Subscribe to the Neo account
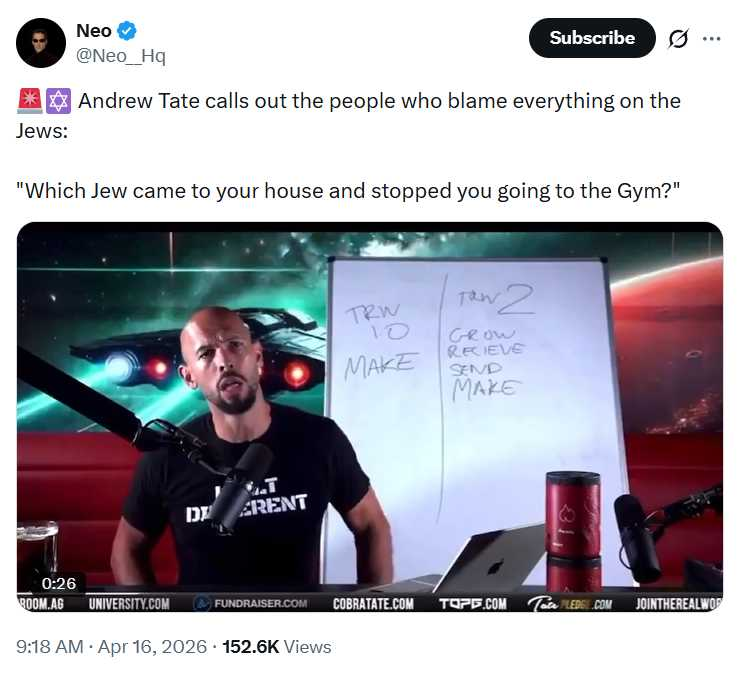Screen dimensions: 741x677 pyautogui.click(x=592, y=38)
